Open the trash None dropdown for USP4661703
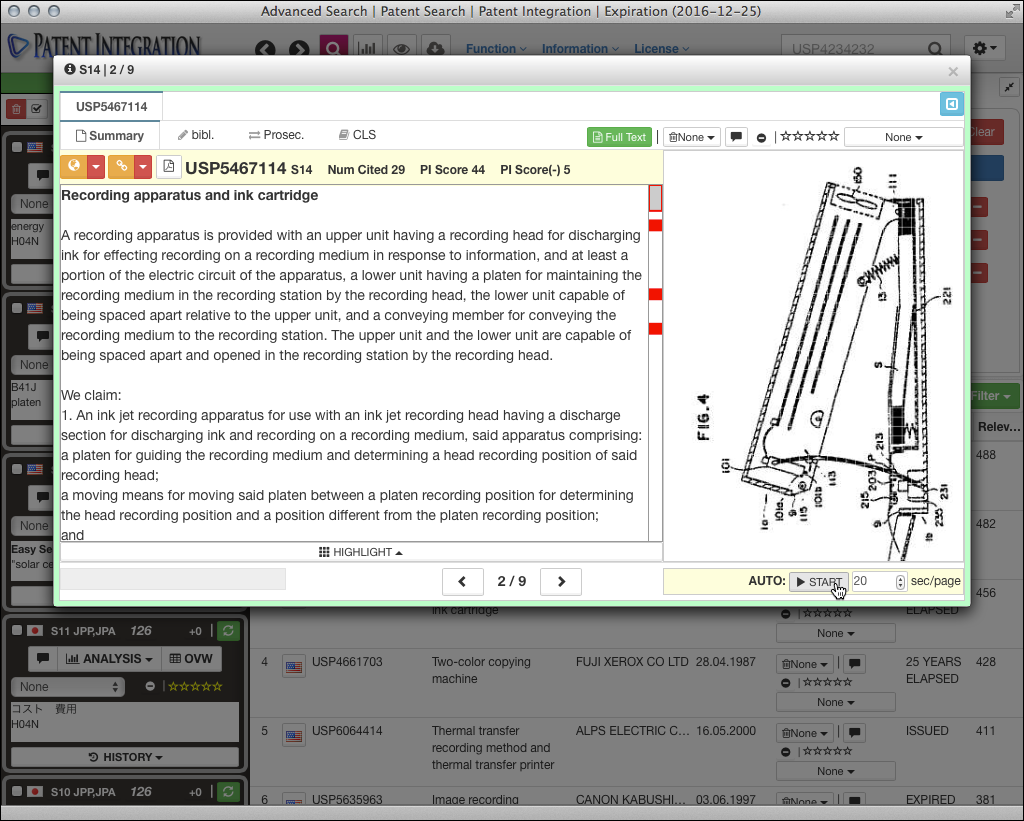 [x=805, y=664]
